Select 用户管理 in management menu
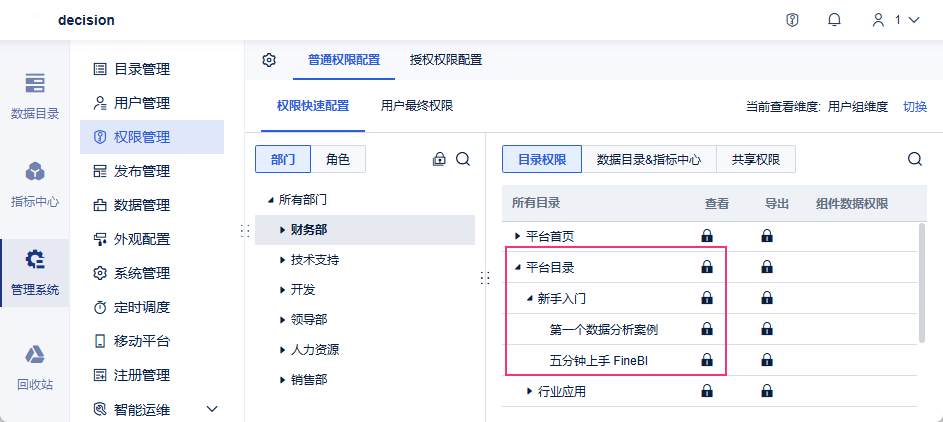The height and width of the screenshot is (422, 943). (142, 103)
